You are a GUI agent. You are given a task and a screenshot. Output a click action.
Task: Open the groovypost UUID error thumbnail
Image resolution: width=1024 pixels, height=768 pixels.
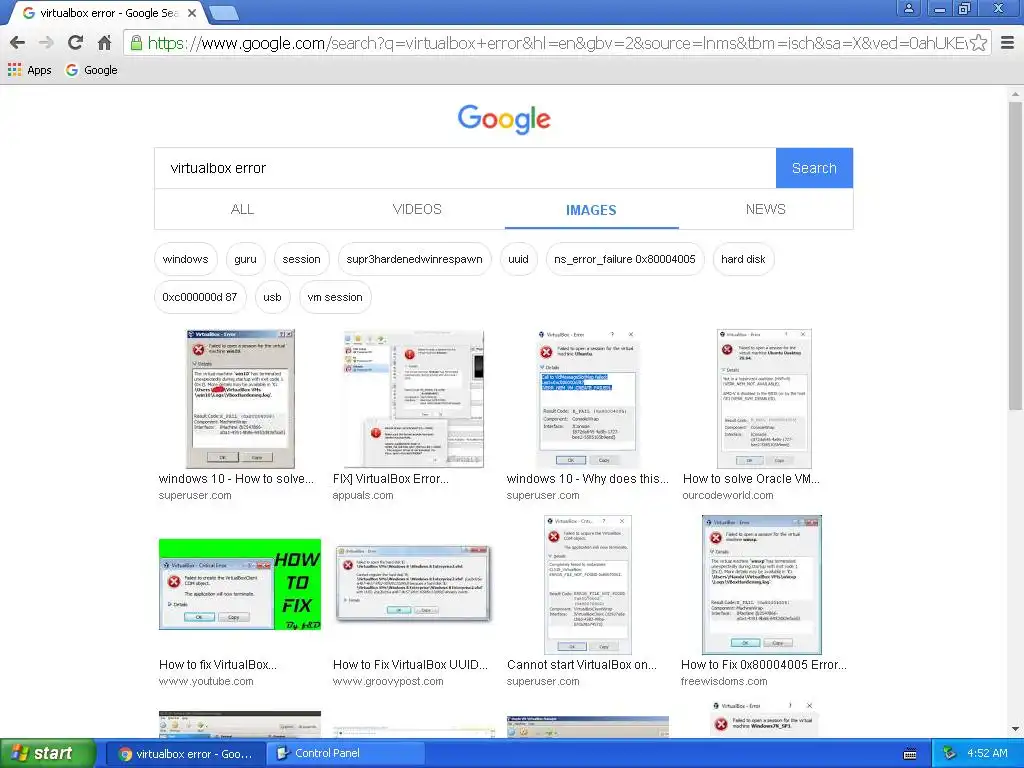point(413,584)
